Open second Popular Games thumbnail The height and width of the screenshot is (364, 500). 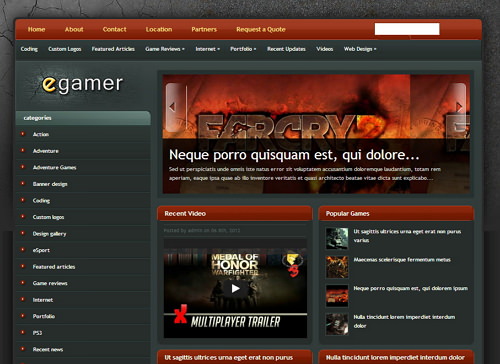[x=337, y=267]
